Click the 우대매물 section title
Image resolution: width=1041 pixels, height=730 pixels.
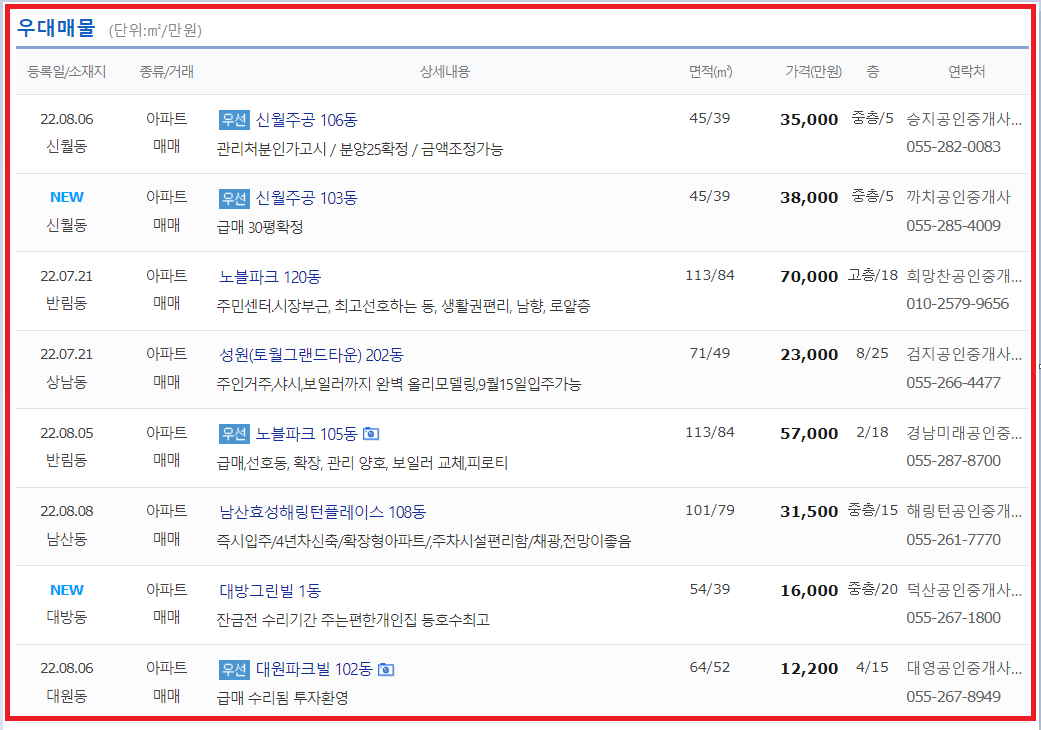coord(56,28)
